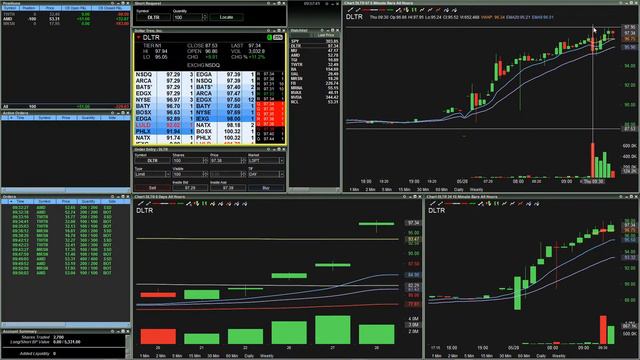Click the last indicator icon in 5 Days chart toolbar
Image resolution: width=640 pixels, height=360 pixels.
click(x=244, y=203)
